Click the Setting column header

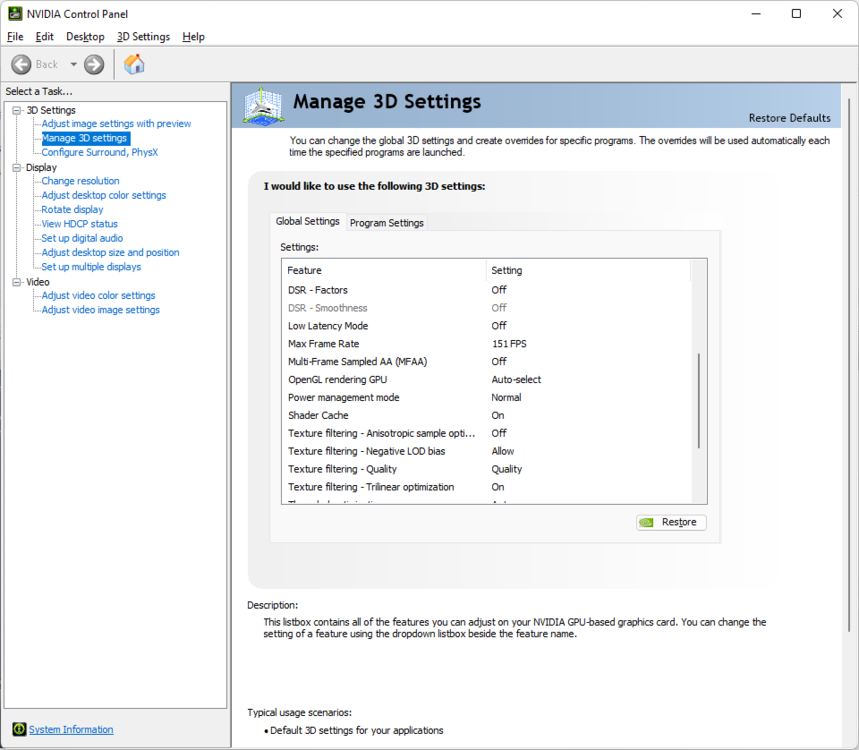588,270
